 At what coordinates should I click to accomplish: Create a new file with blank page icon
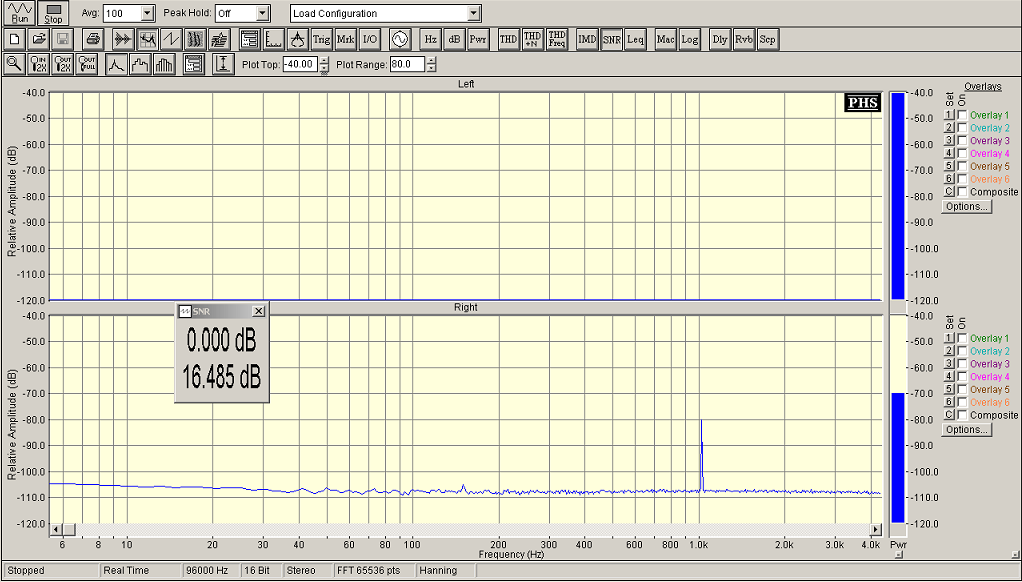[x=15, y=39]
